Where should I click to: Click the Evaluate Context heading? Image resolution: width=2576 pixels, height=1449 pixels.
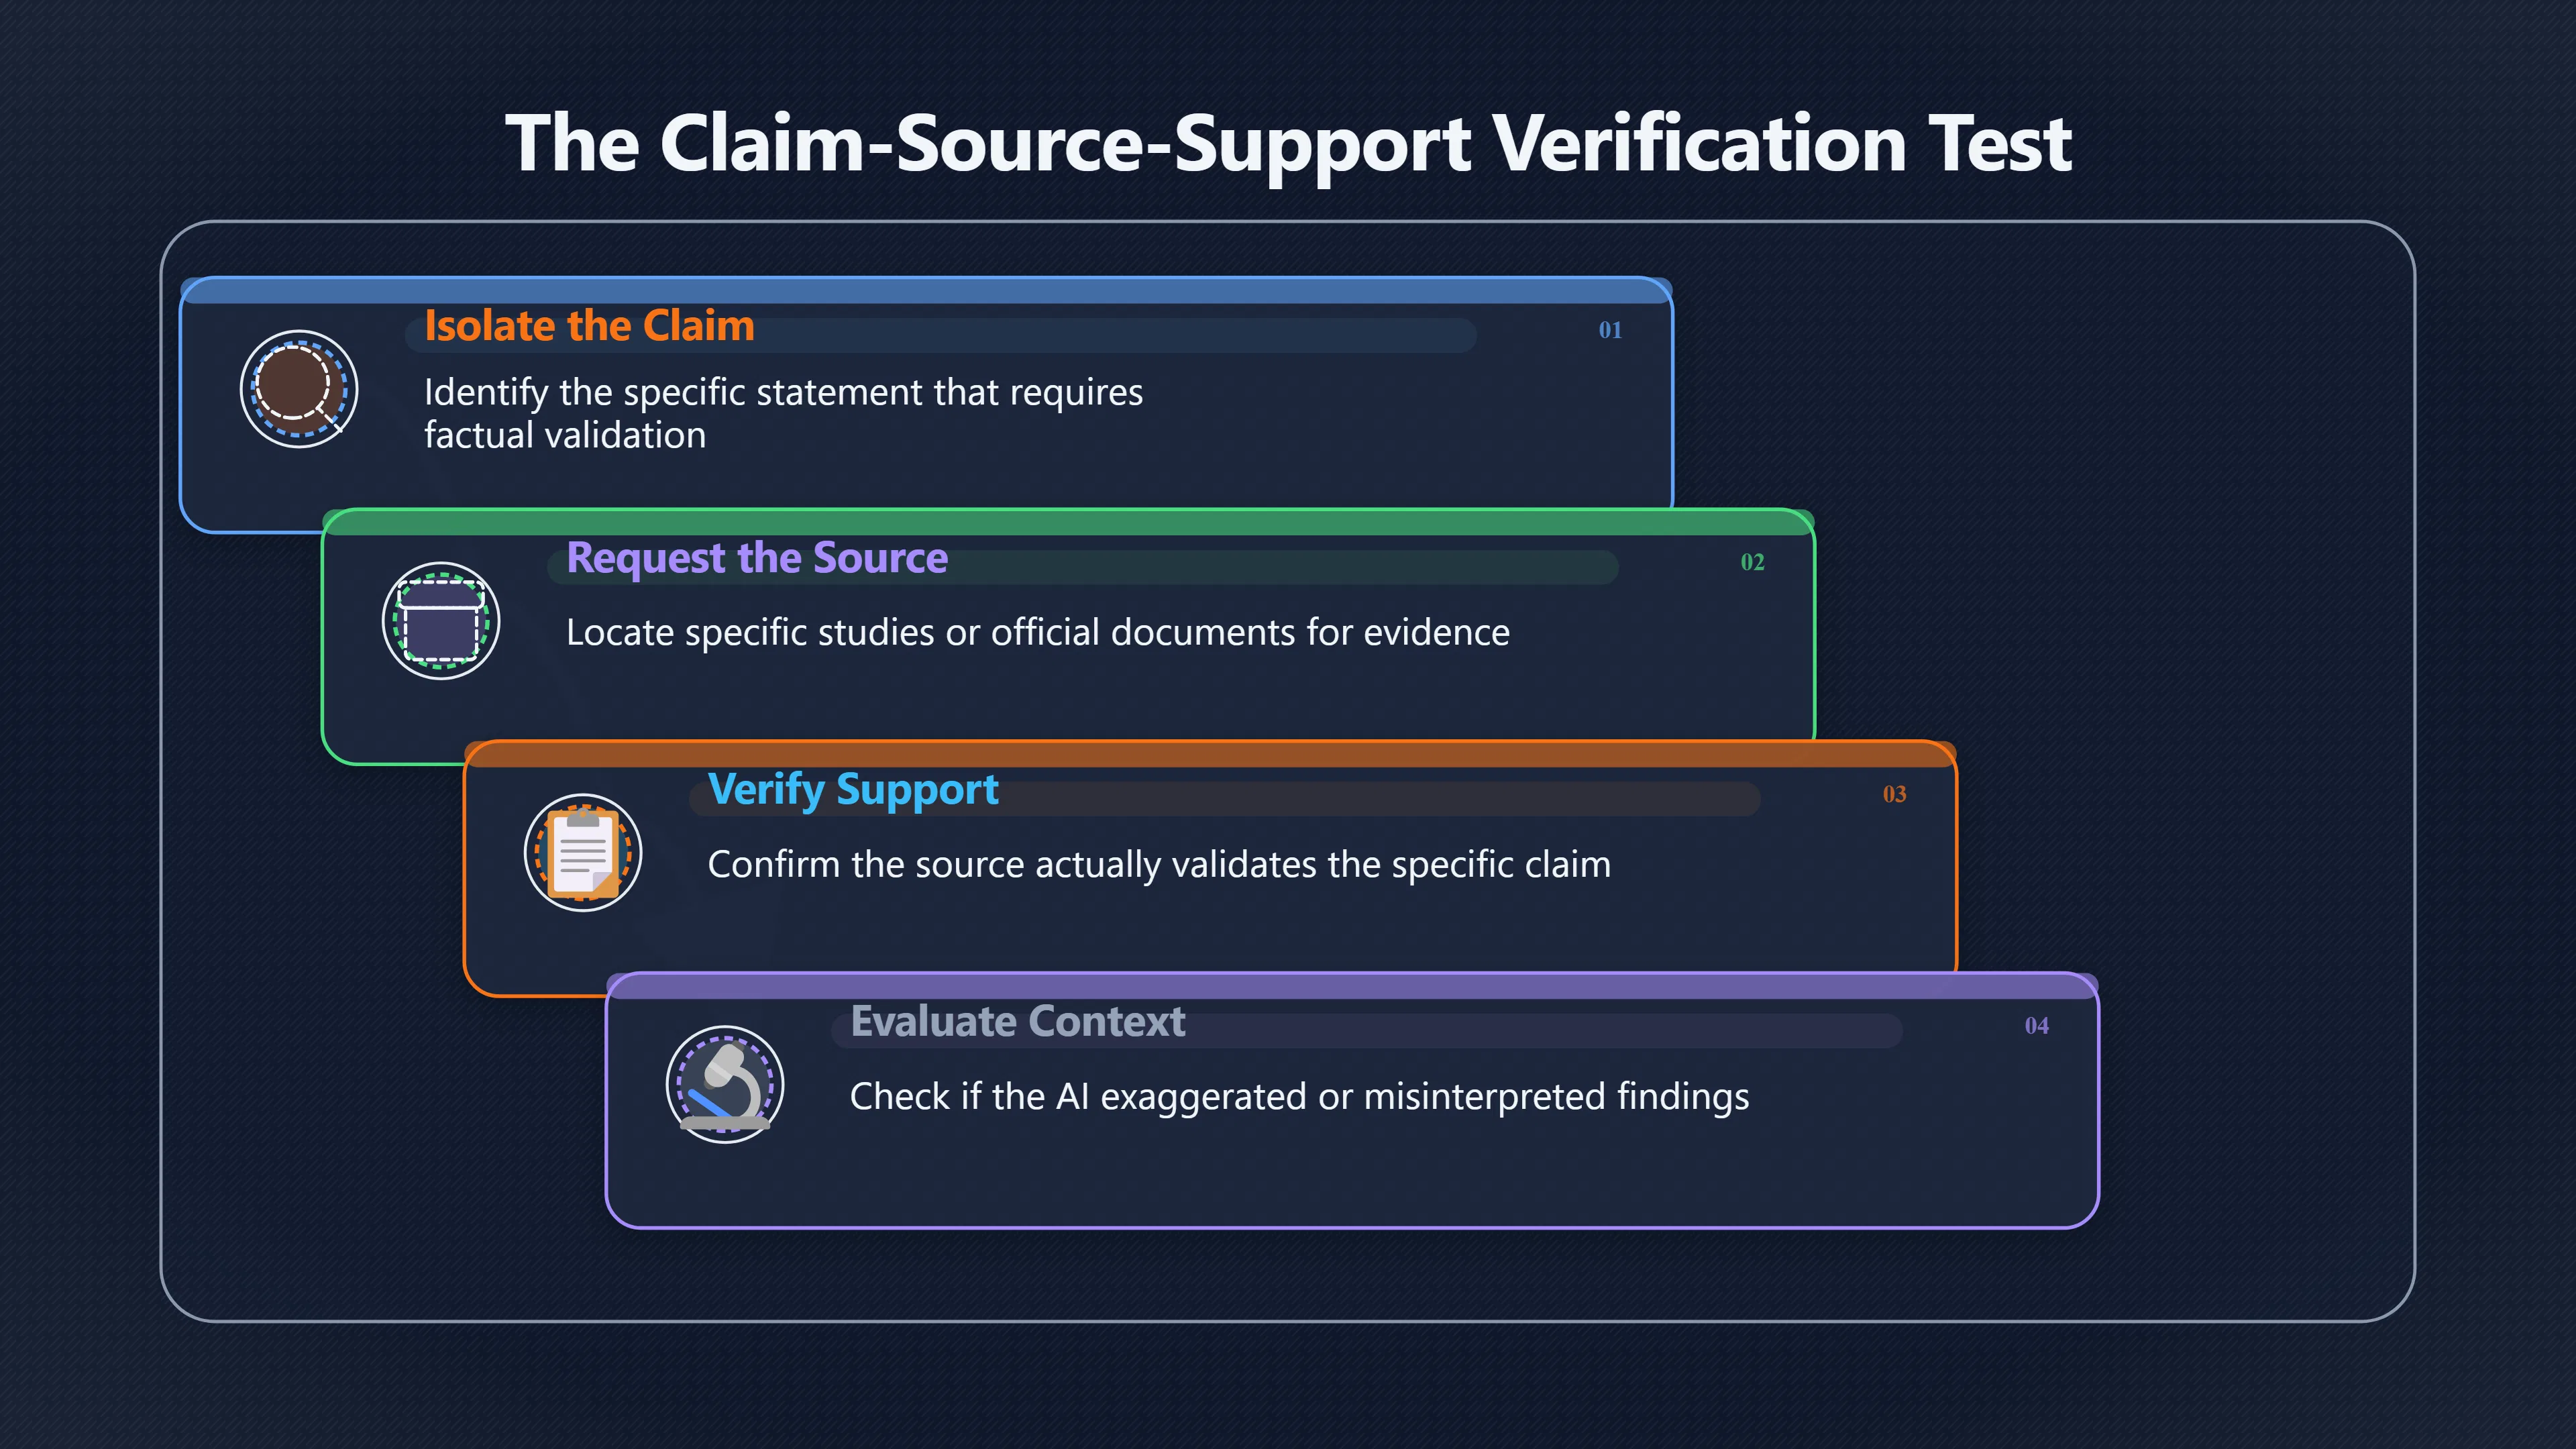(1017, 1022)
